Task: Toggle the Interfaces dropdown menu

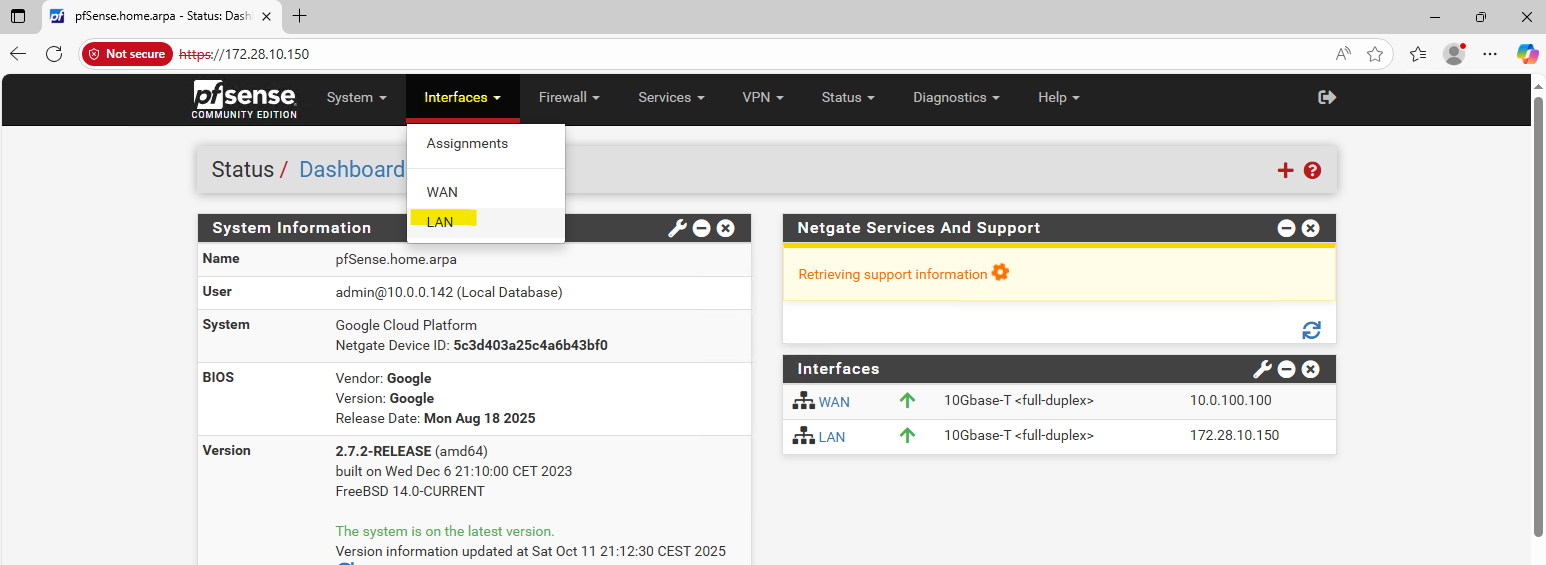Action: coord(463,97)
